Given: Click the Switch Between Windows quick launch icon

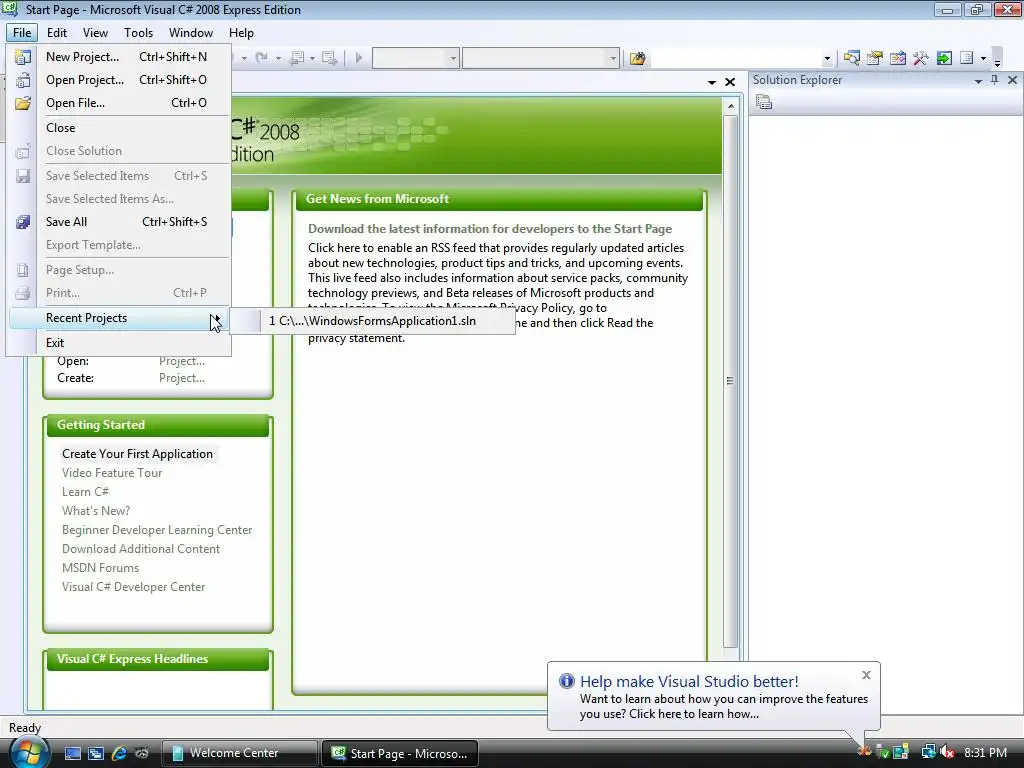Looking at the screenshot, I should point(96,753).
